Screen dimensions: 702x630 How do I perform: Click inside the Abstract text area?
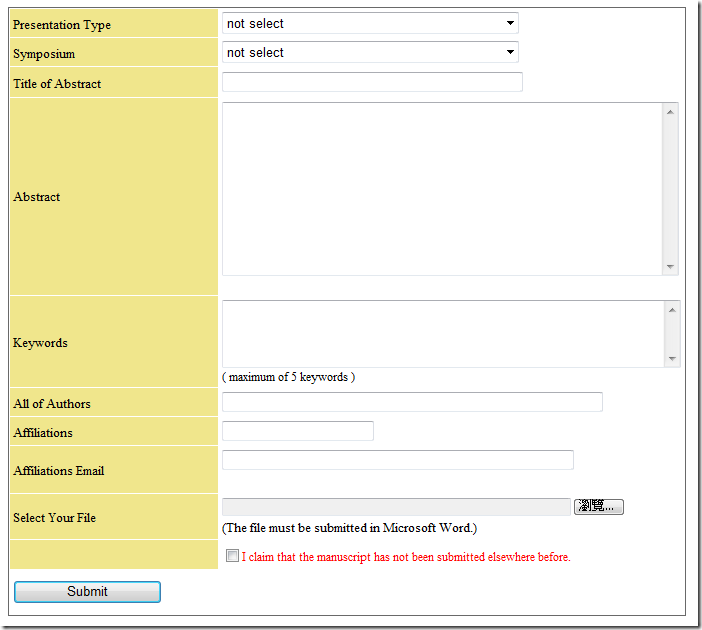[441, 189]
